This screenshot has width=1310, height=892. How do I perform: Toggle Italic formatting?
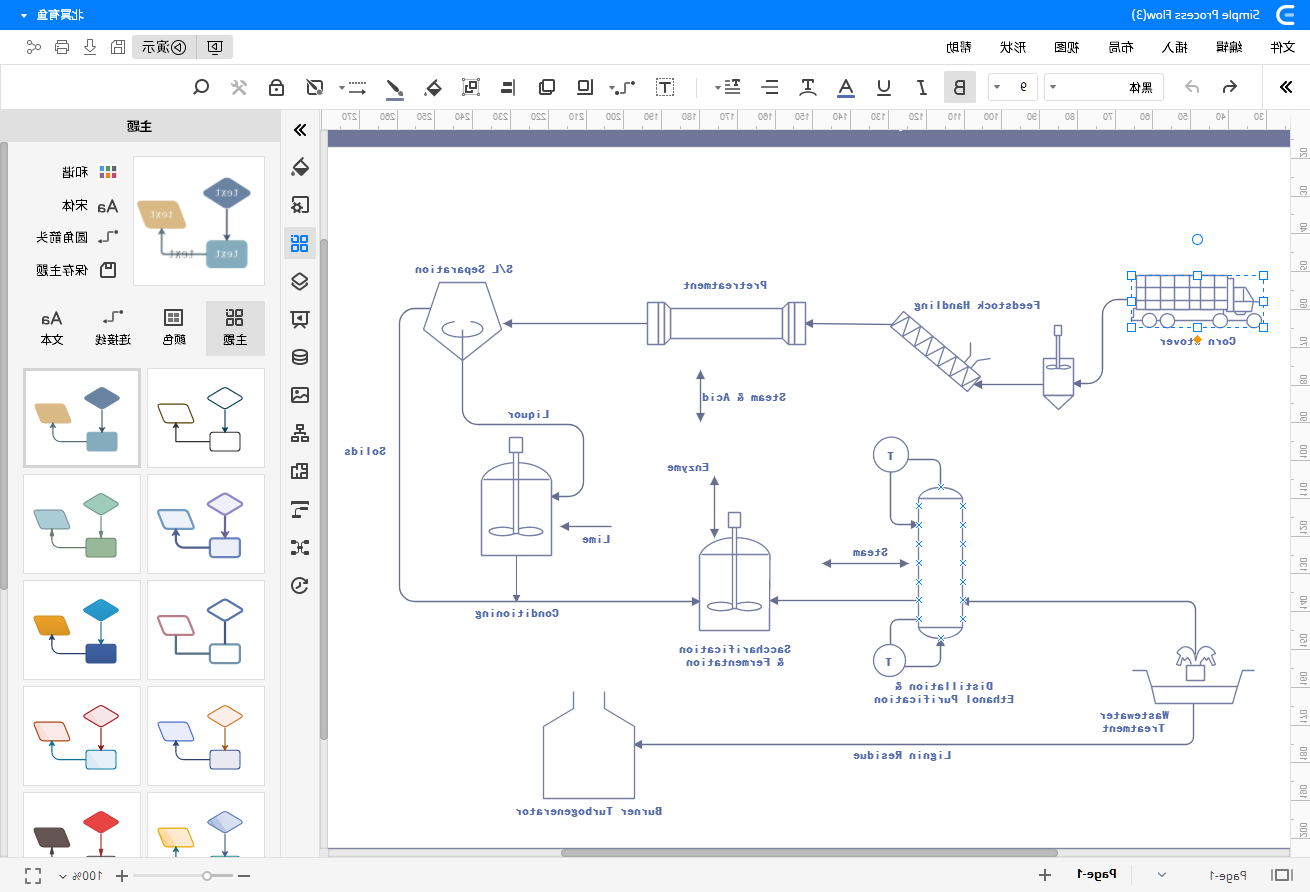click(x=922, y=87)
